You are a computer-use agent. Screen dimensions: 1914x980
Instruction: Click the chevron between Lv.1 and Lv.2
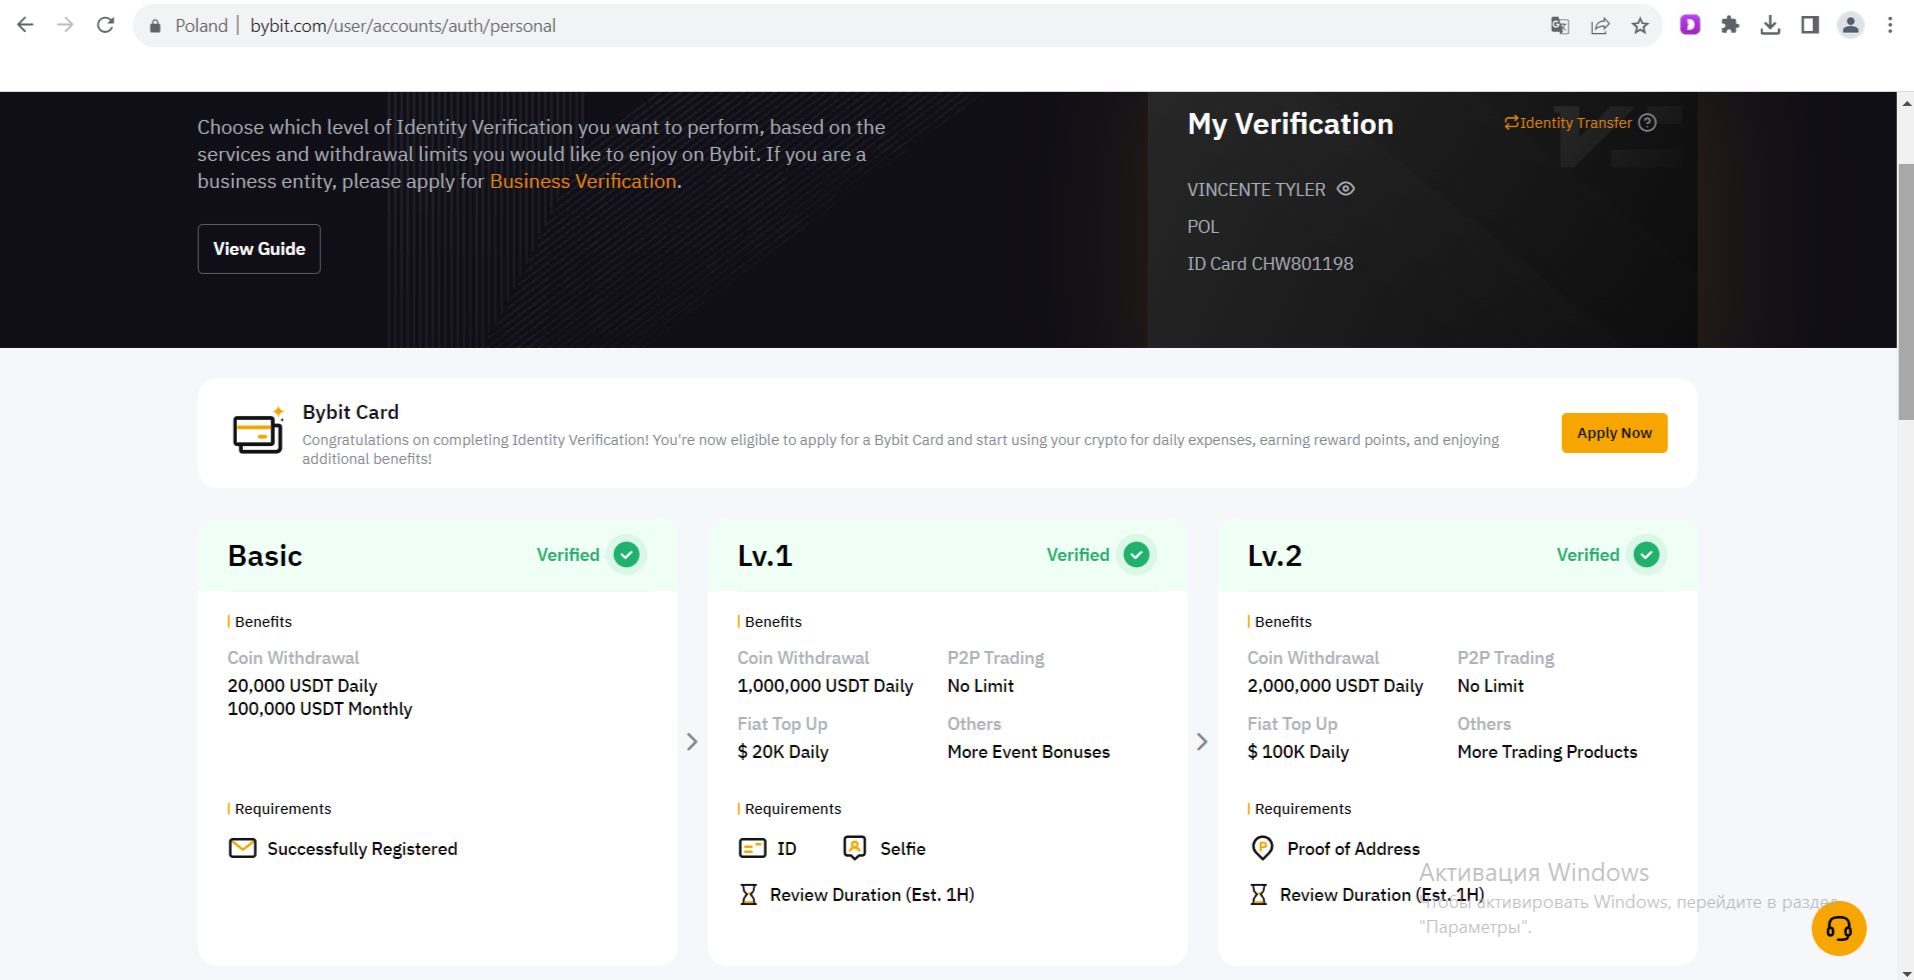(1202, 742)
